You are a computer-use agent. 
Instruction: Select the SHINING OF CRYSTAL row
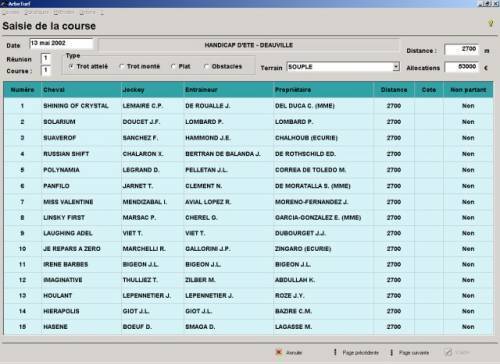(x=248, y=106)
